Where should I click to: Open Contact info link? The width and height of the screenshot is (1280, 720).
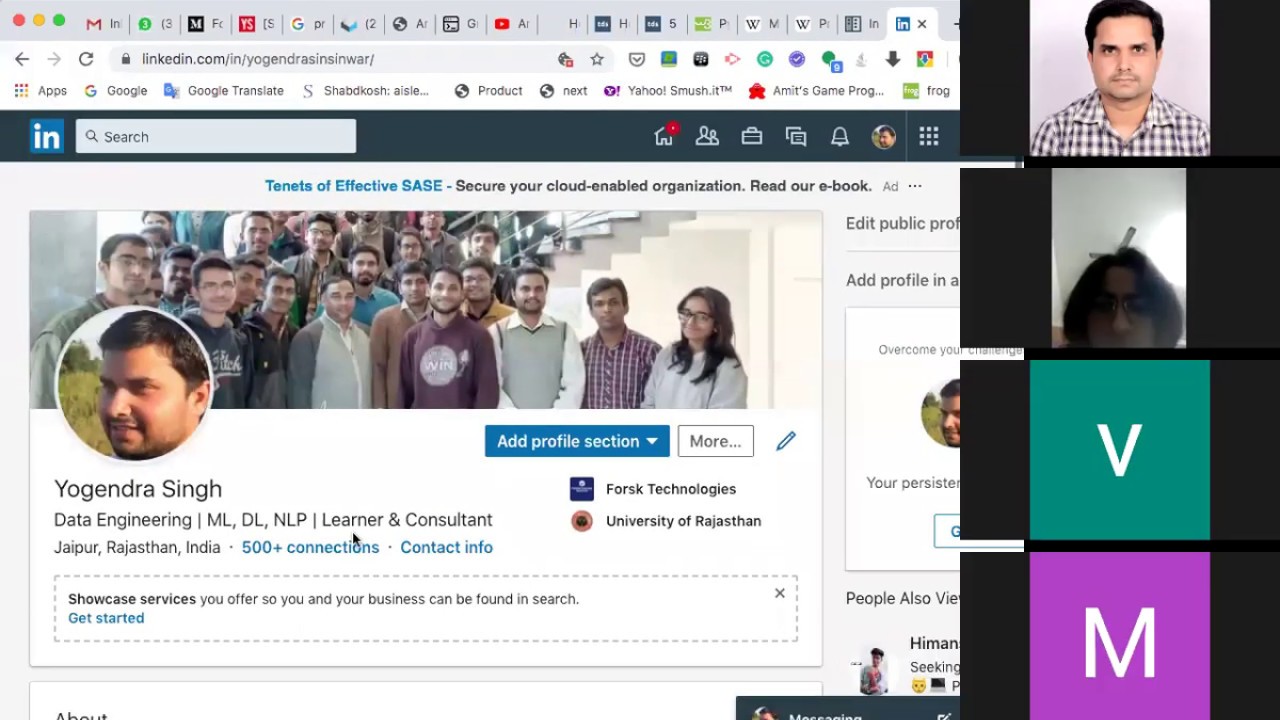point(446,547)
